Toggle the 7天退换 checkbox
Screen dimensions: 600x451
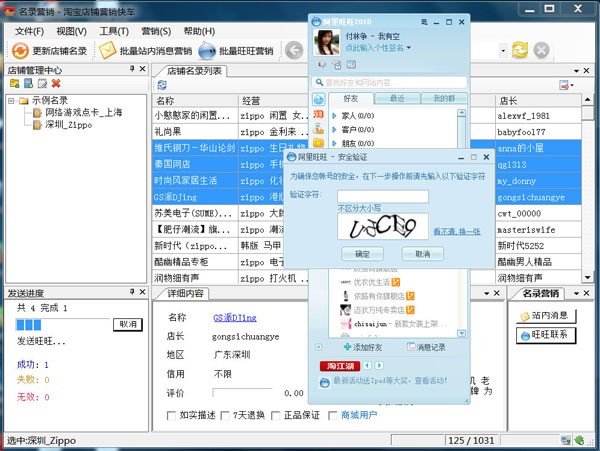click(225, 415)
